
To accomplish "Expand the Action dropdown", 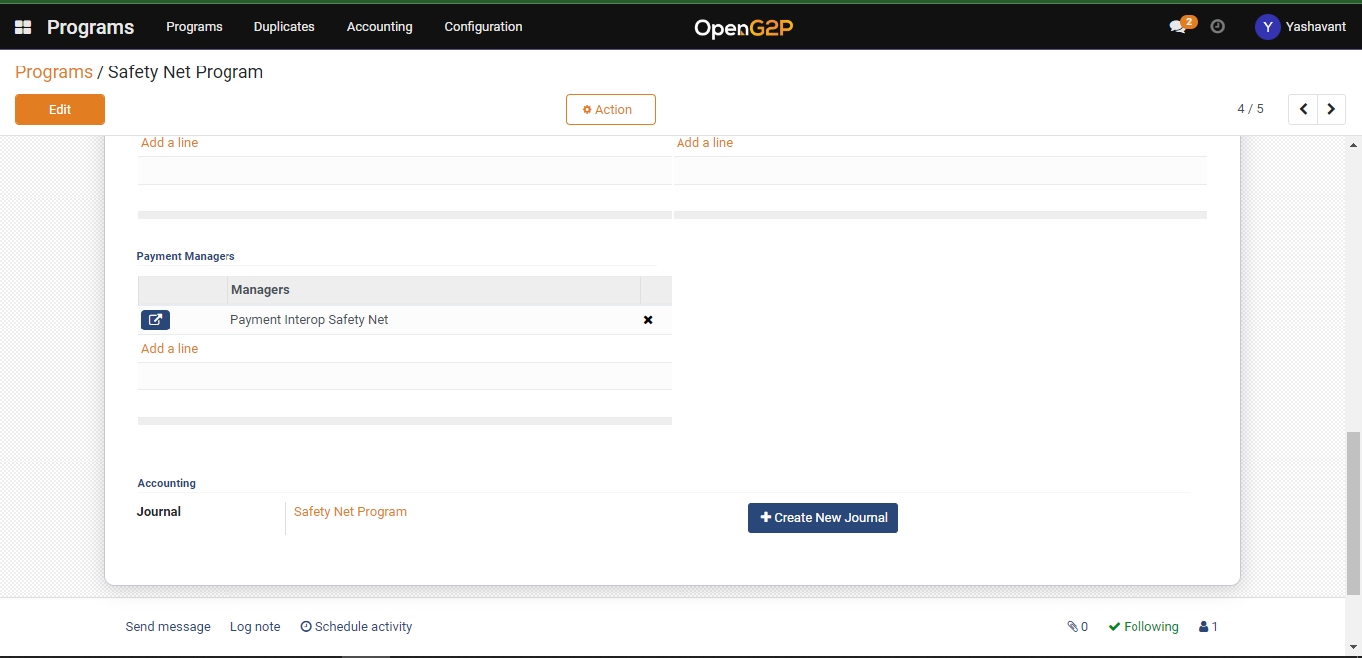I will point(610,110).
